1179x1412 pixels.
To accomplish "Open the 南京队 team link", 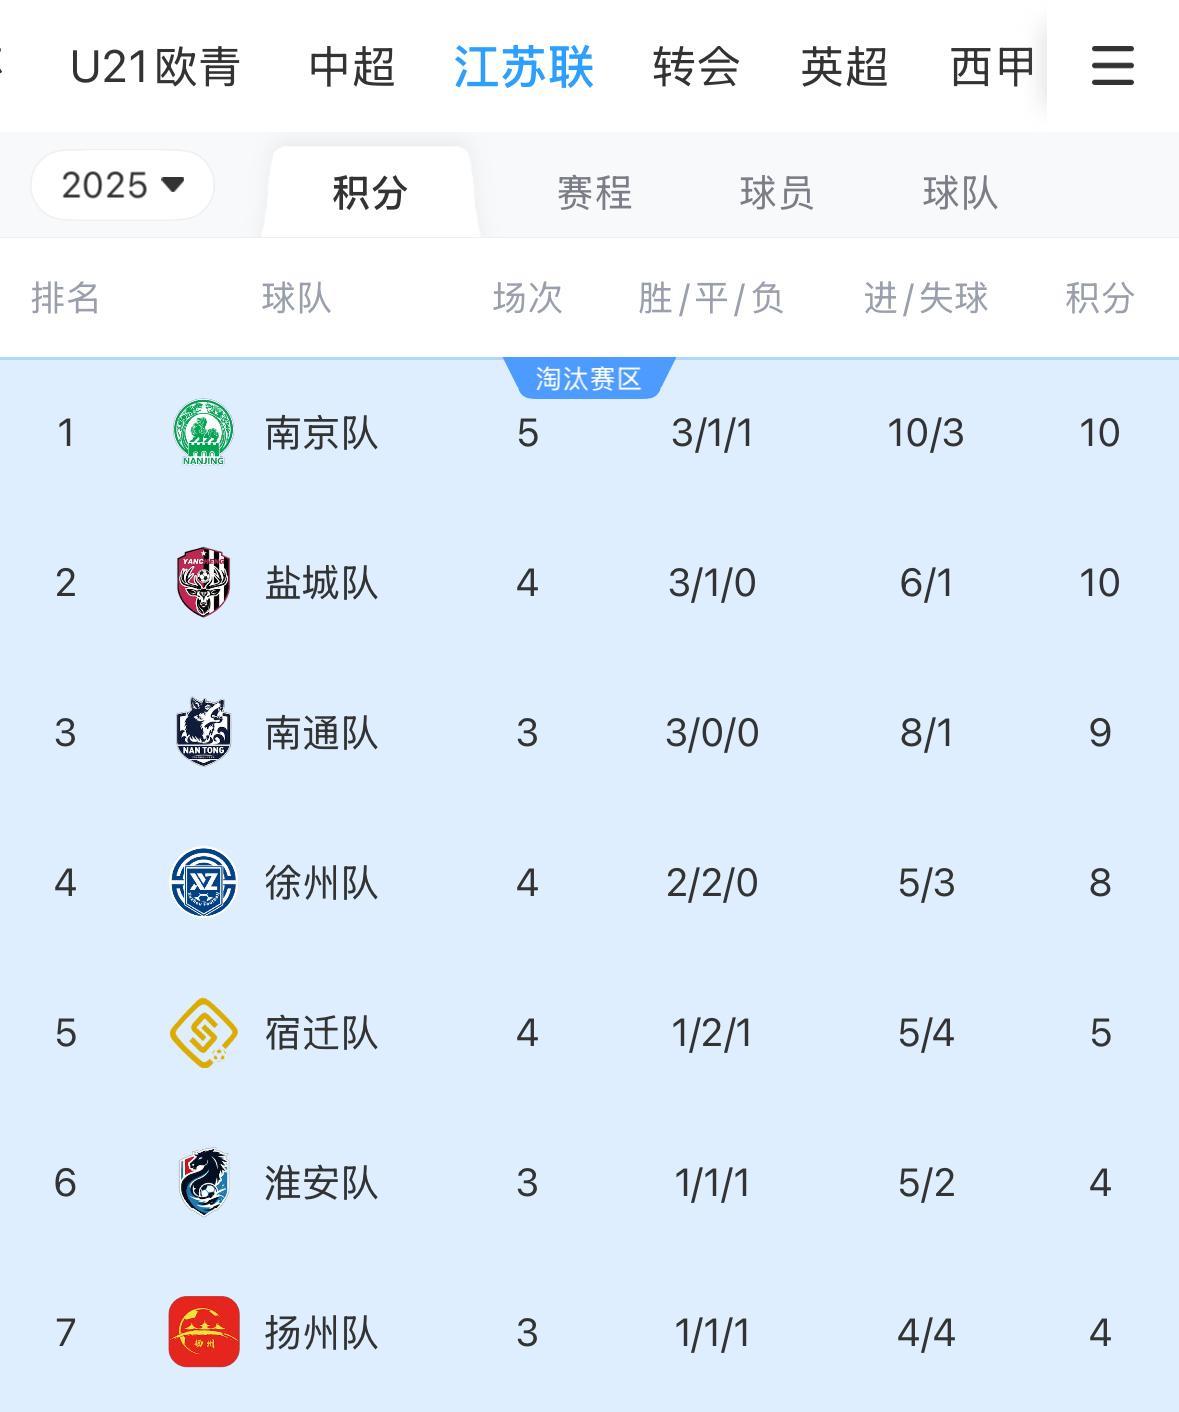I will [x=321, y=433].
